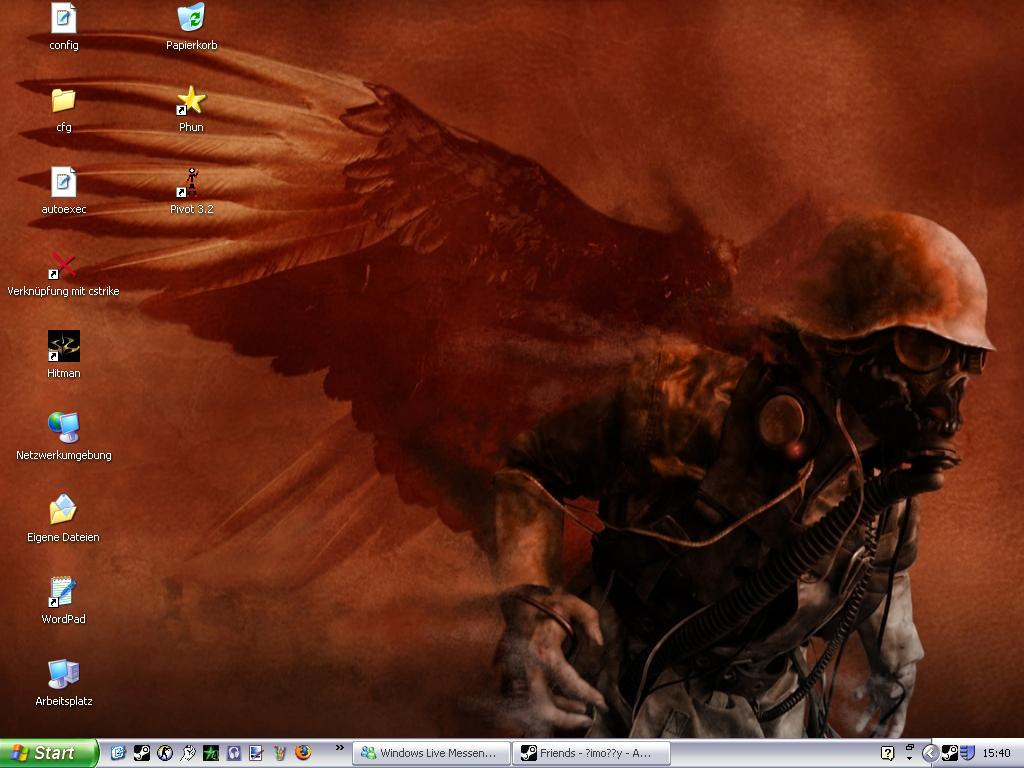Screen dimensions: 1024x768
Task: Click the blue shield tray icon
Action: point(967,754)
